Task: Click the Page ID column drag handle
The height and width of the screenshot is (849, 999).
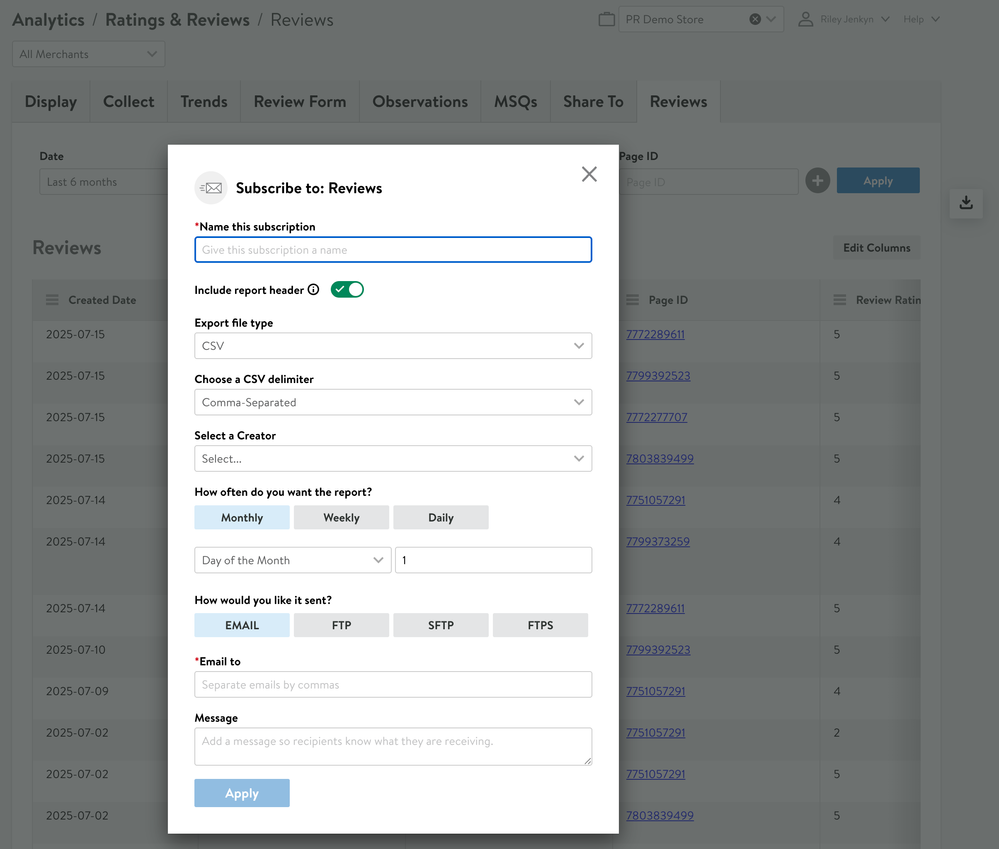Action: (633, 300)
